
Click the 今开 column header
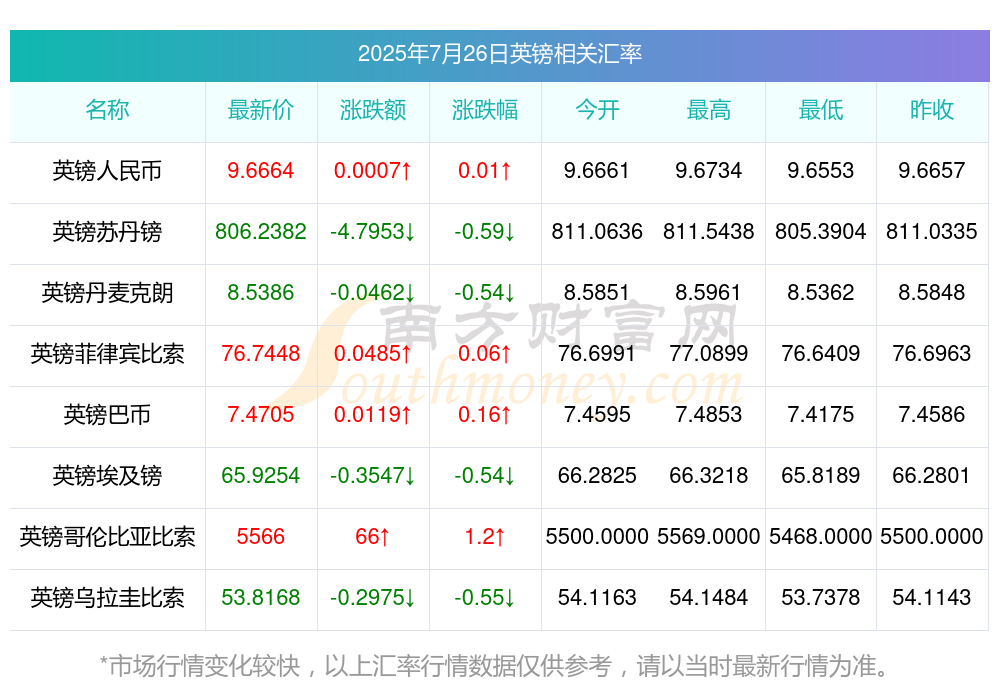(x=597, y=110)
